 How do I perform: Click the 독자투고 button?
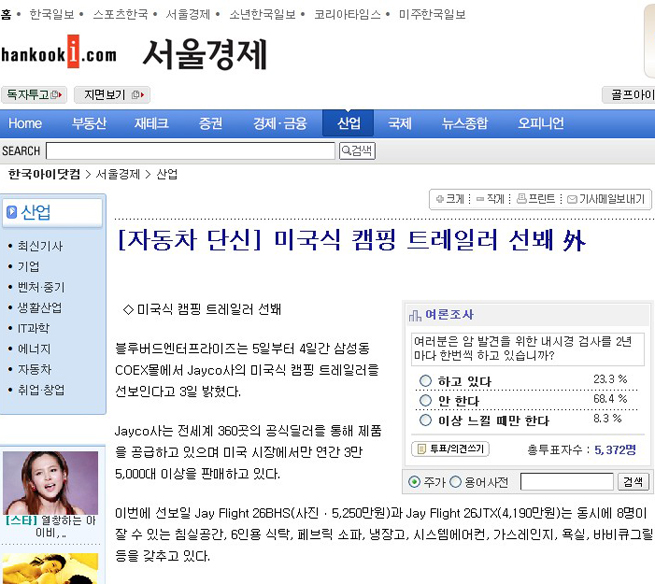[34, 95]
